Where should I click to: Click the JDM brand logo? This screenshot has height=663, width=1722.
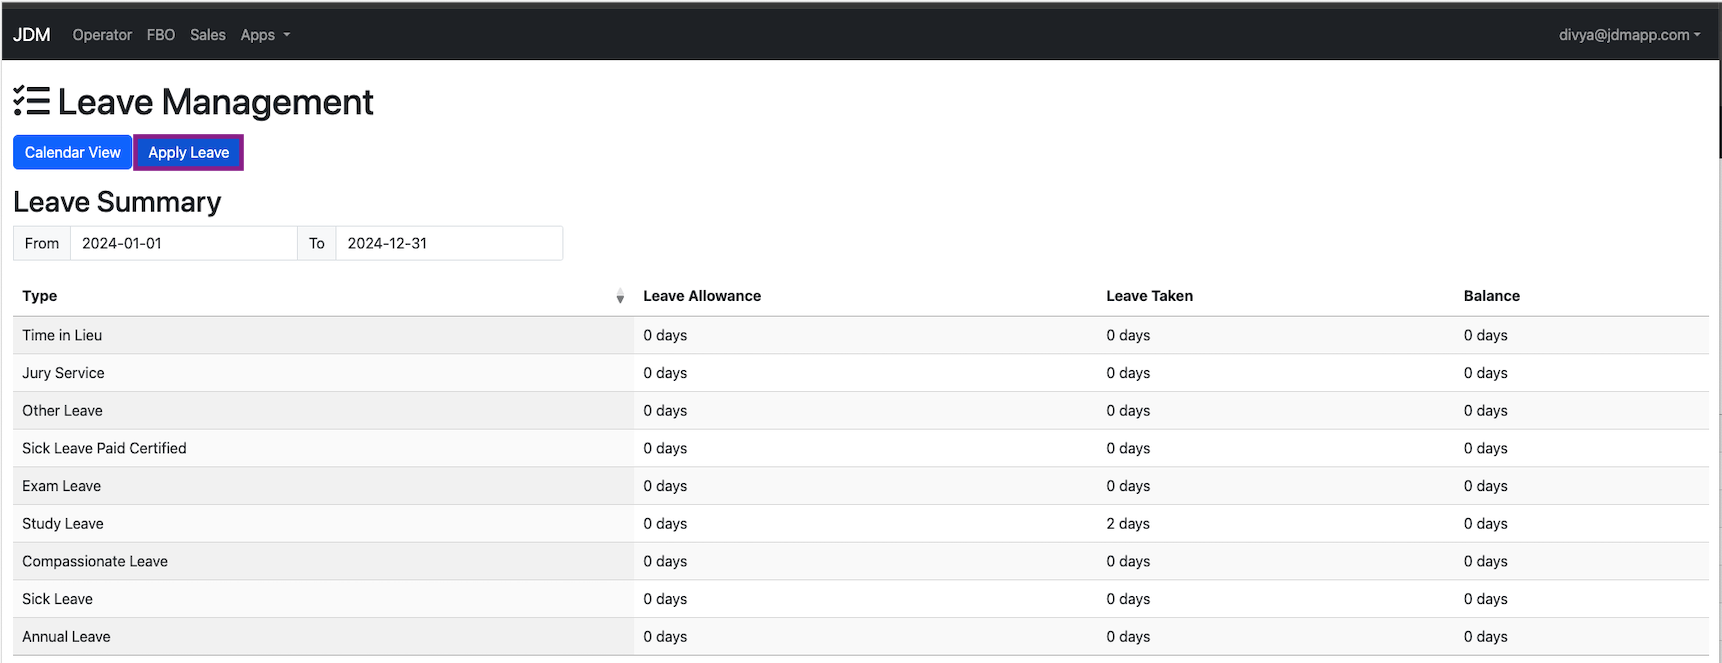point(32,35)
